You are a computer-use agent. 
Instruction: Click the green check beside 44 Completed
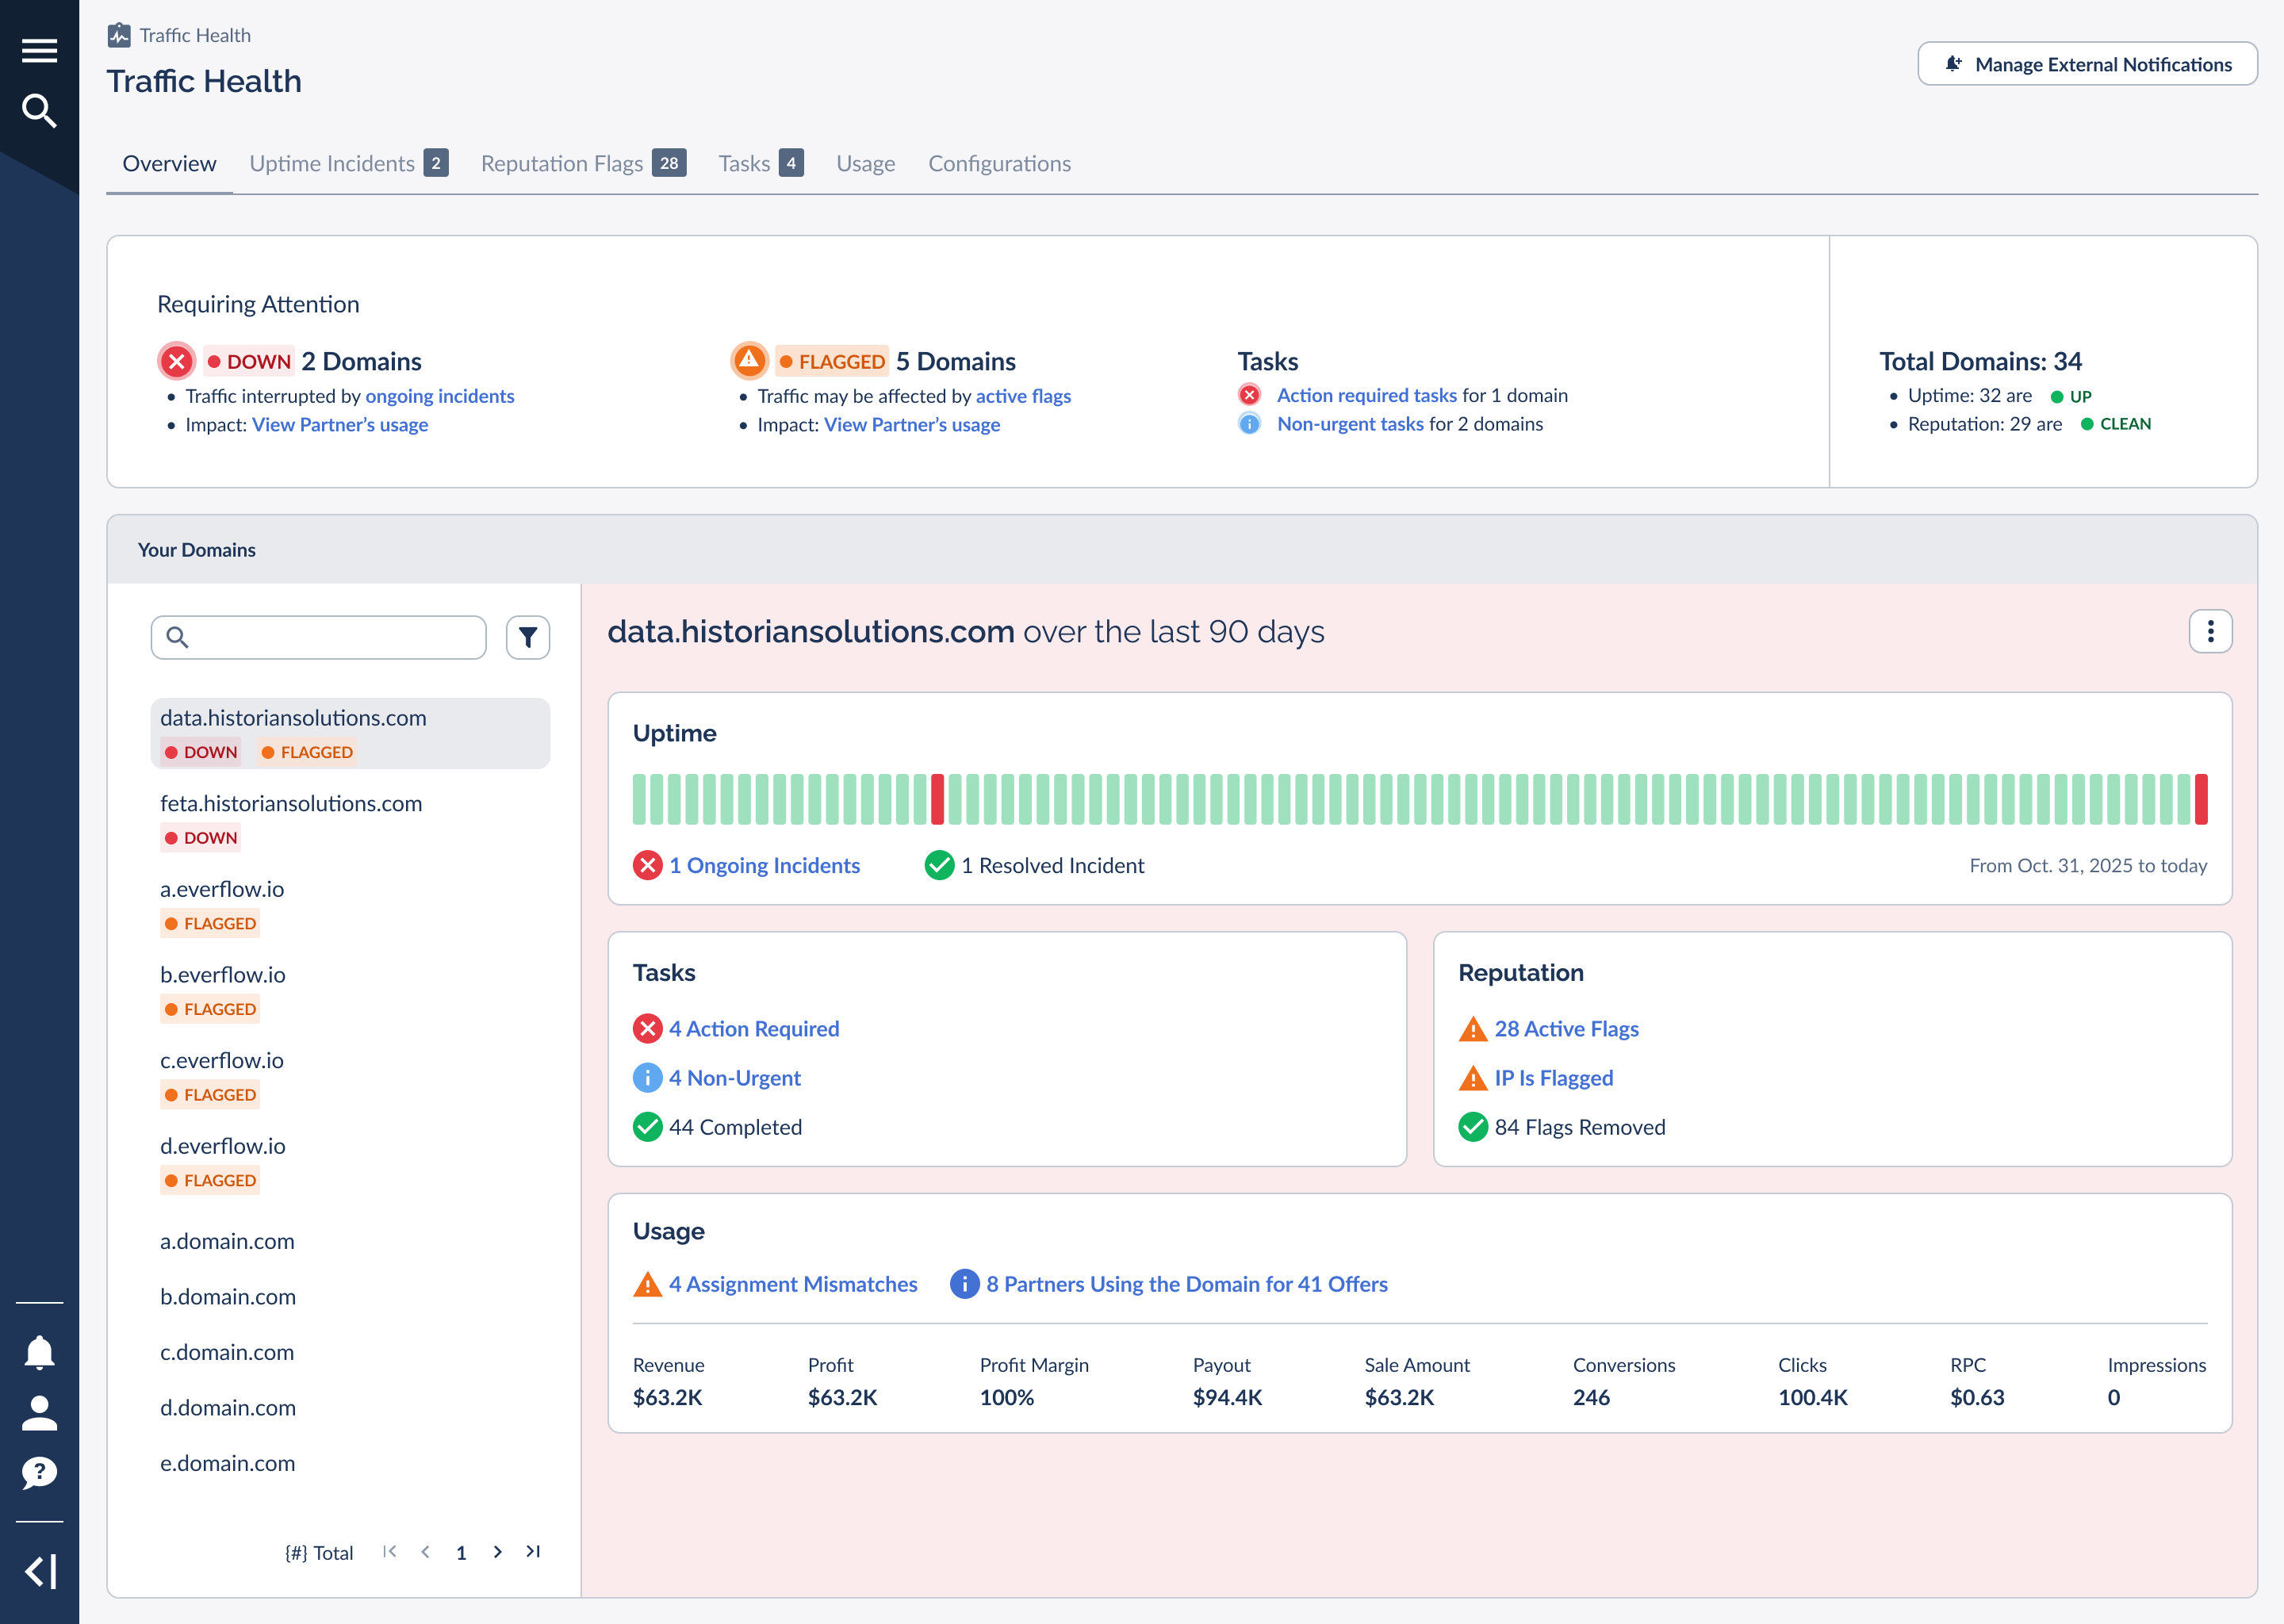pos(648,1127)
